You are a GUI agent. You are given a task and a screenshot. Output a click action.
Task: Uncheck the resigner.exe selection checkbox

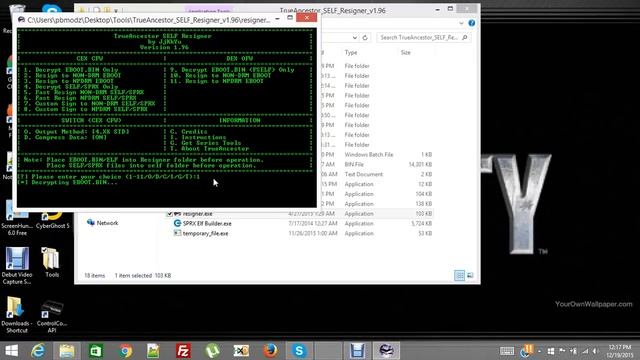(170, 213)
